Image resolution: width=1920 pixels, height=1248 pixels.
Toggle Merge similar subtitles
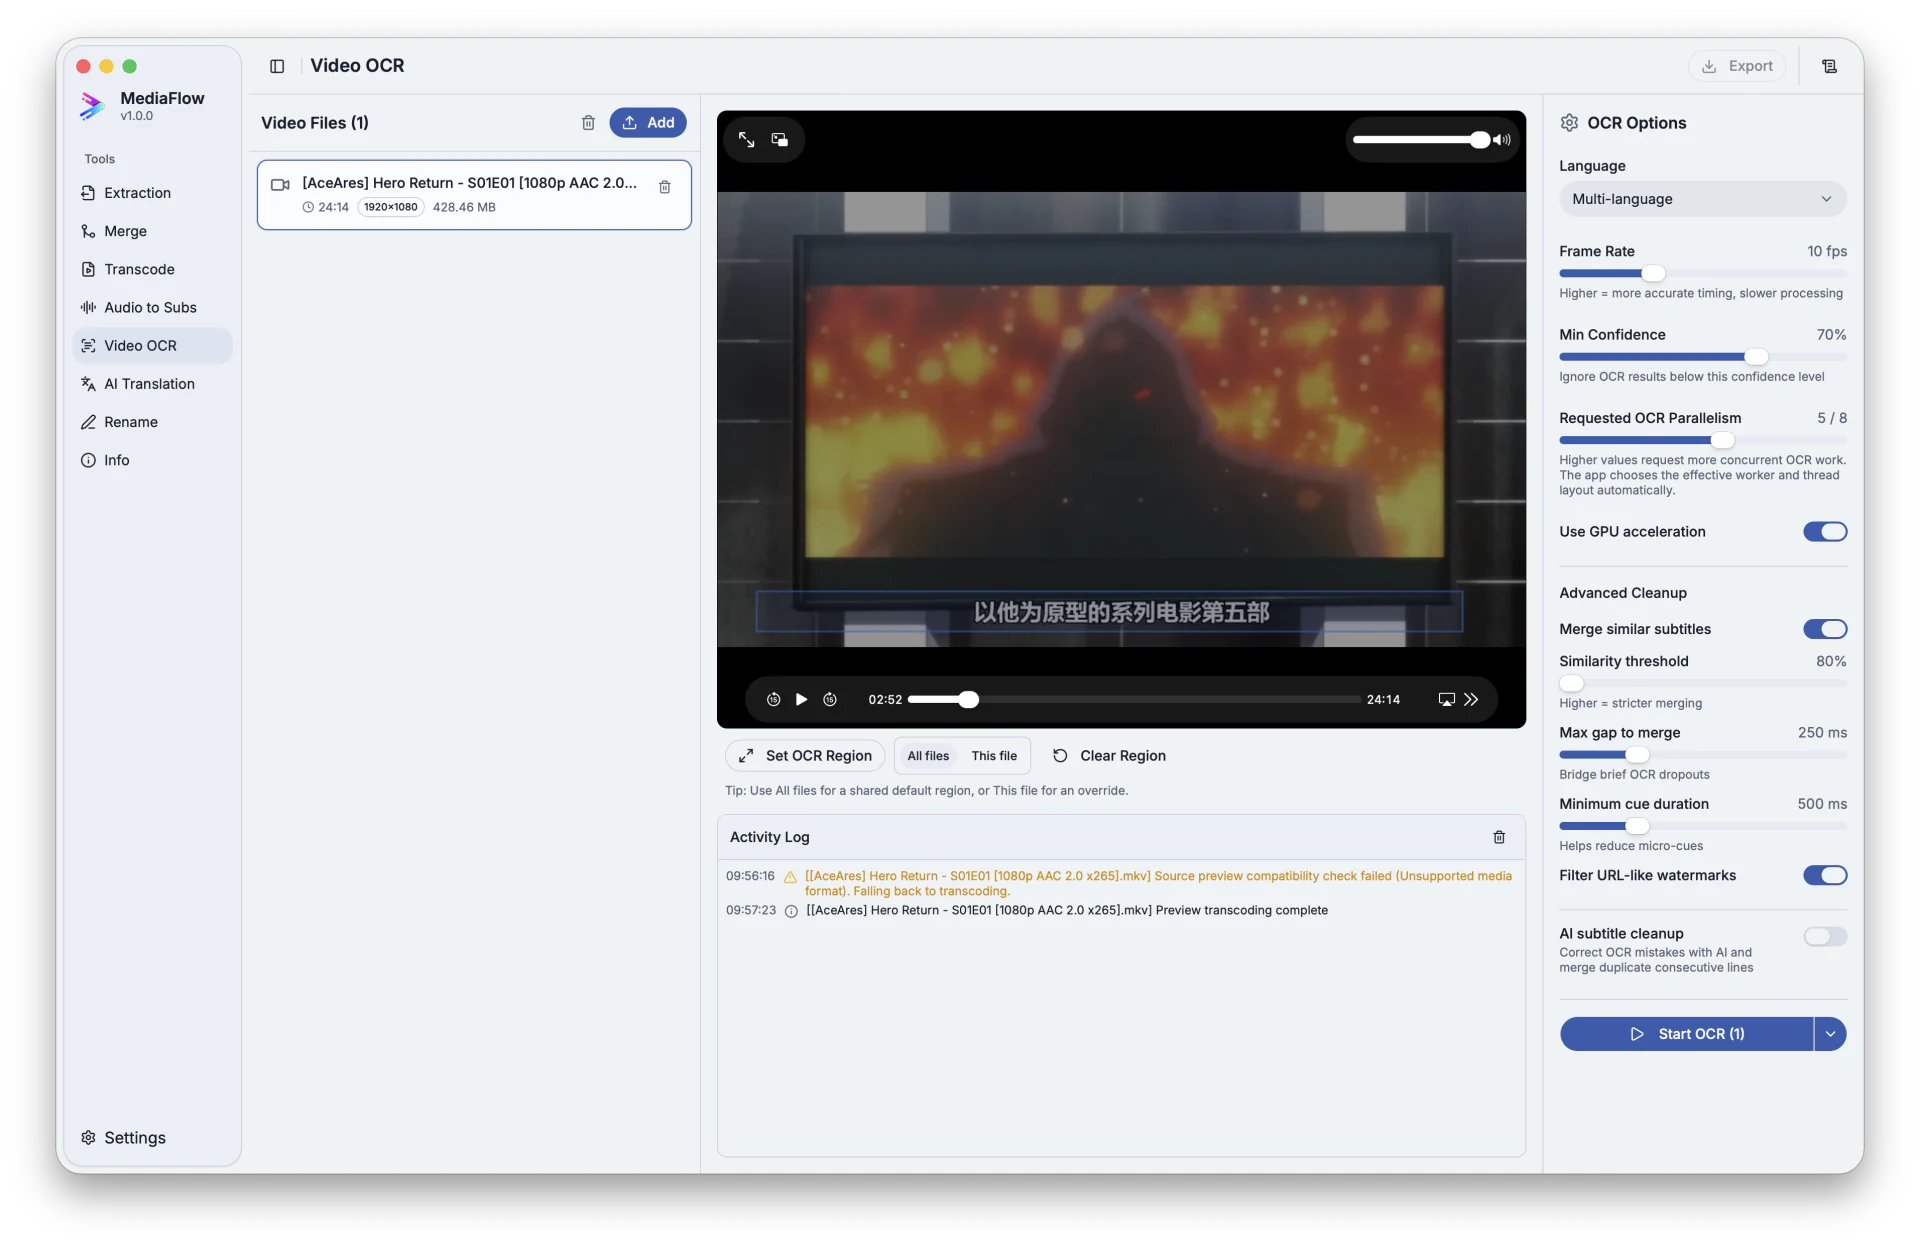pyautogui.click(x=1825, y=629)
